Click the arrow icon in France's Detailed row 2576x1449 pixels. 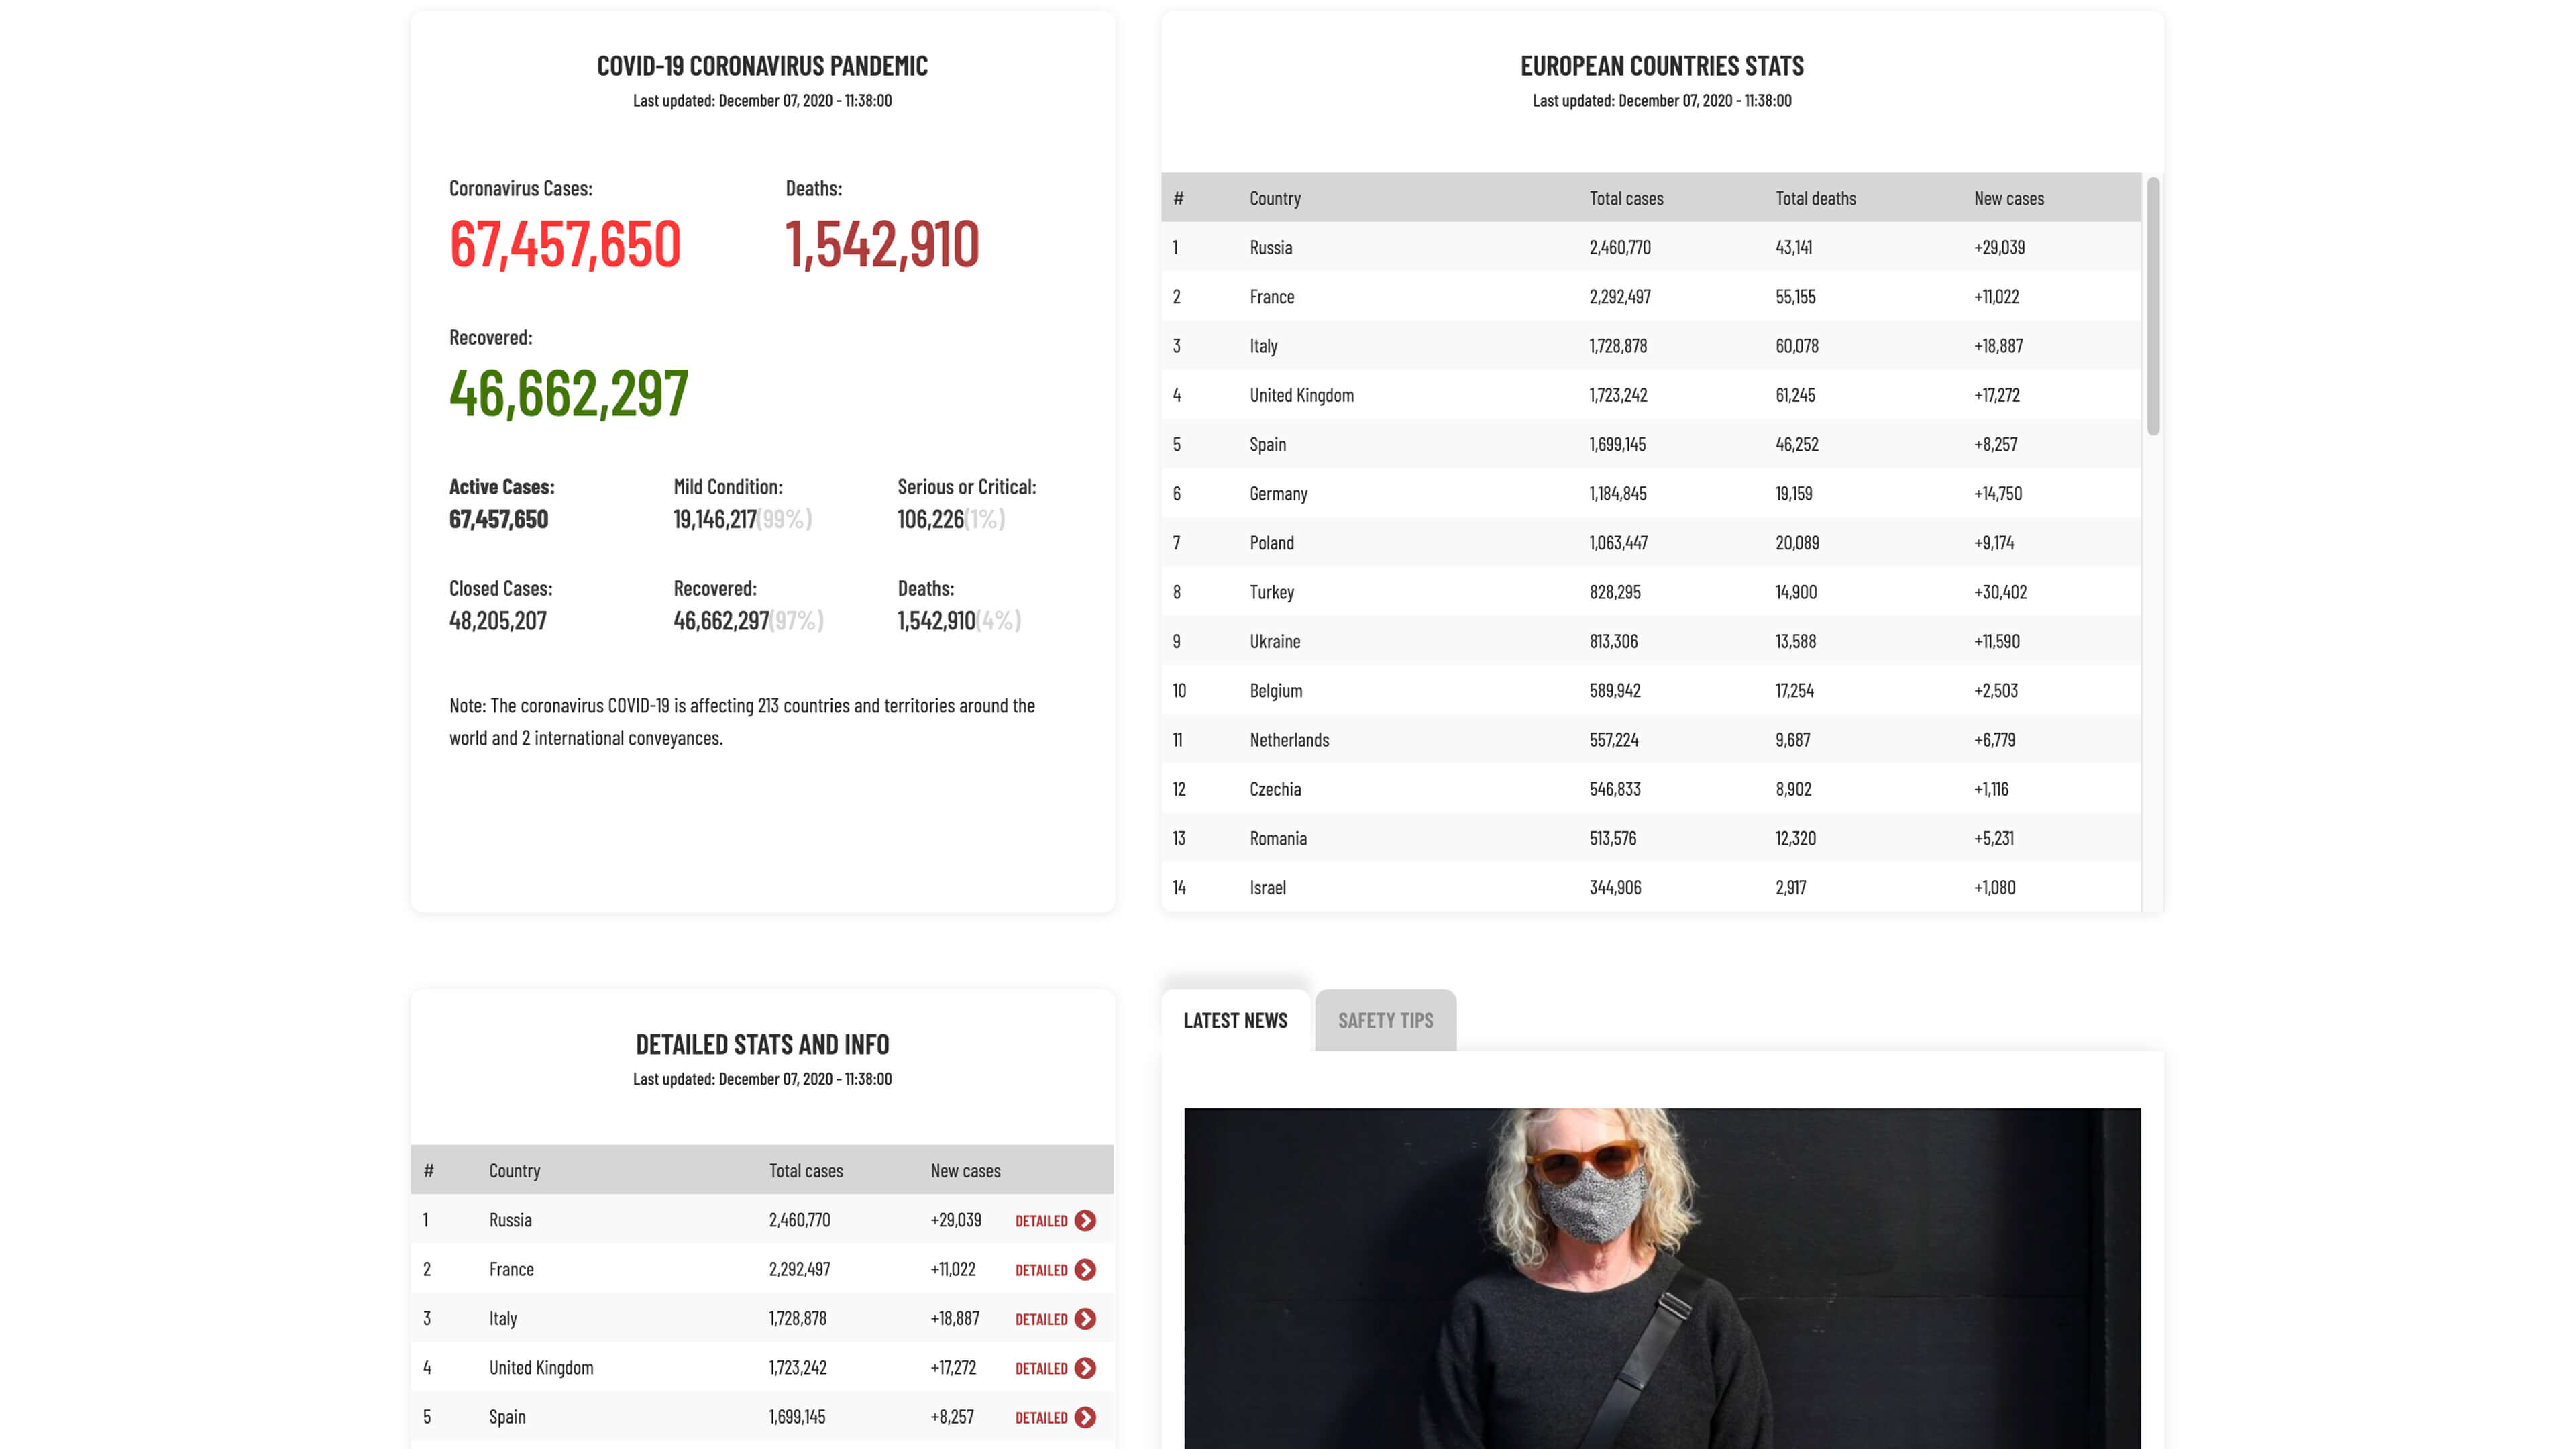point(1085,1269)
